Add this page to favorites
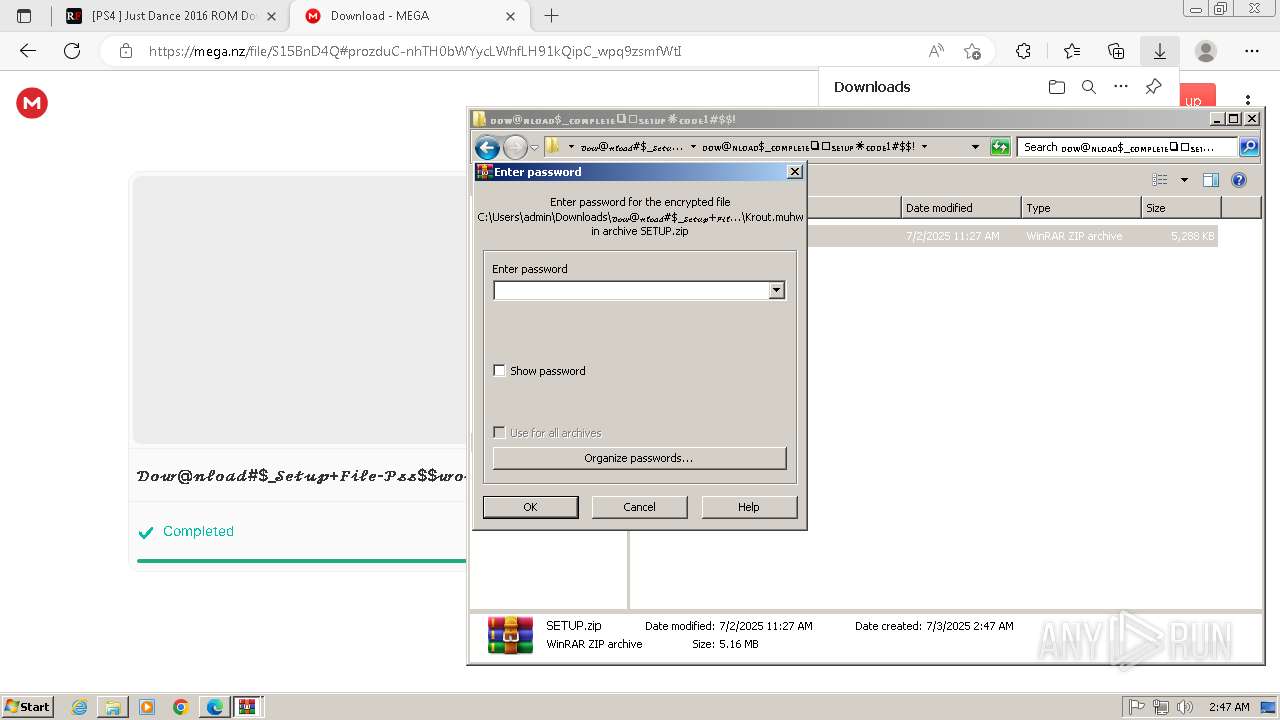Viewport: 1280px width, 720px height. coord(972,51)
